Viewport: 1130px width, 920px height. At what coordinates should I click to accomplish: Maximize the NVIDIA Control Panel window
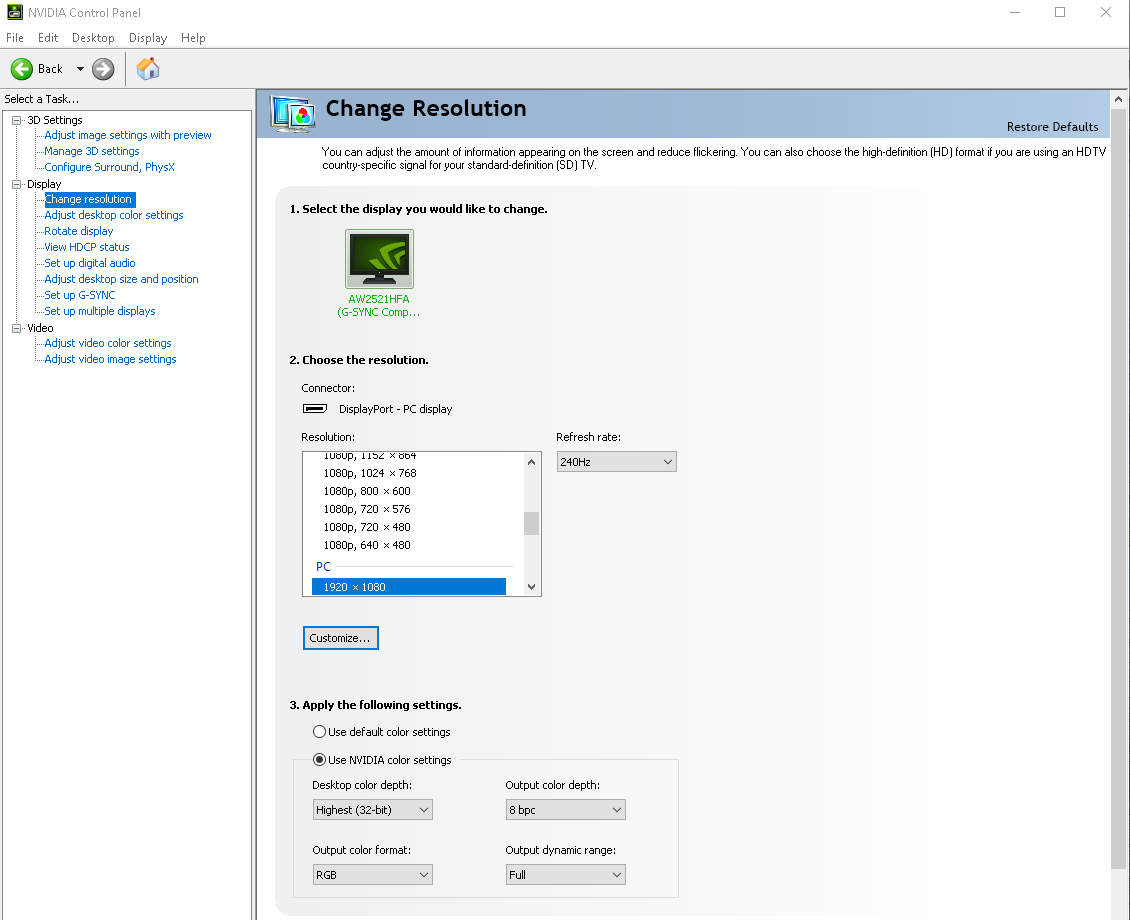pos(1060,12)
